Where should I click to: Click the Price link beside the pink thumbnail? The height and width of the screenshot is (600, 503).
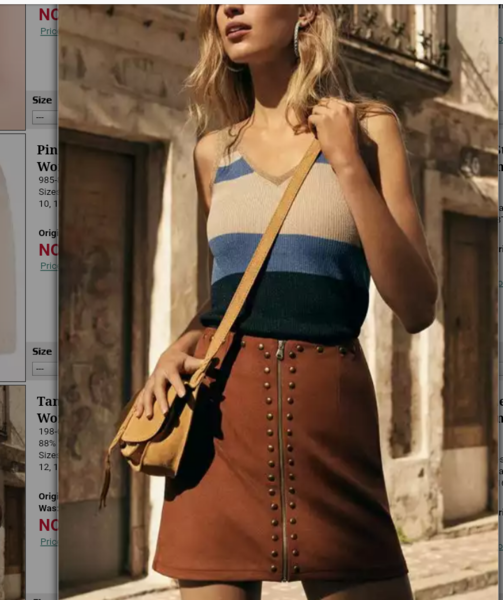49,31
